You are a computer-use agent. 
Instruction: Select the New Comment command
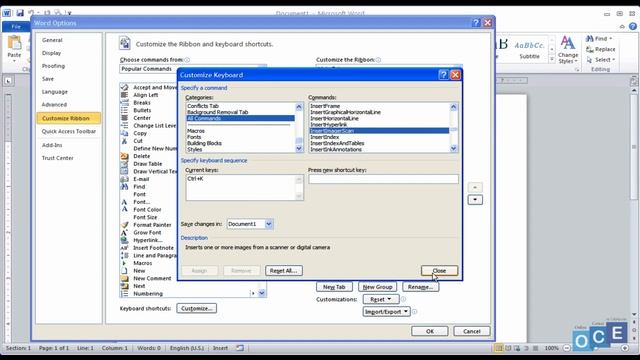pyautogui.click(x=152, y=278)
